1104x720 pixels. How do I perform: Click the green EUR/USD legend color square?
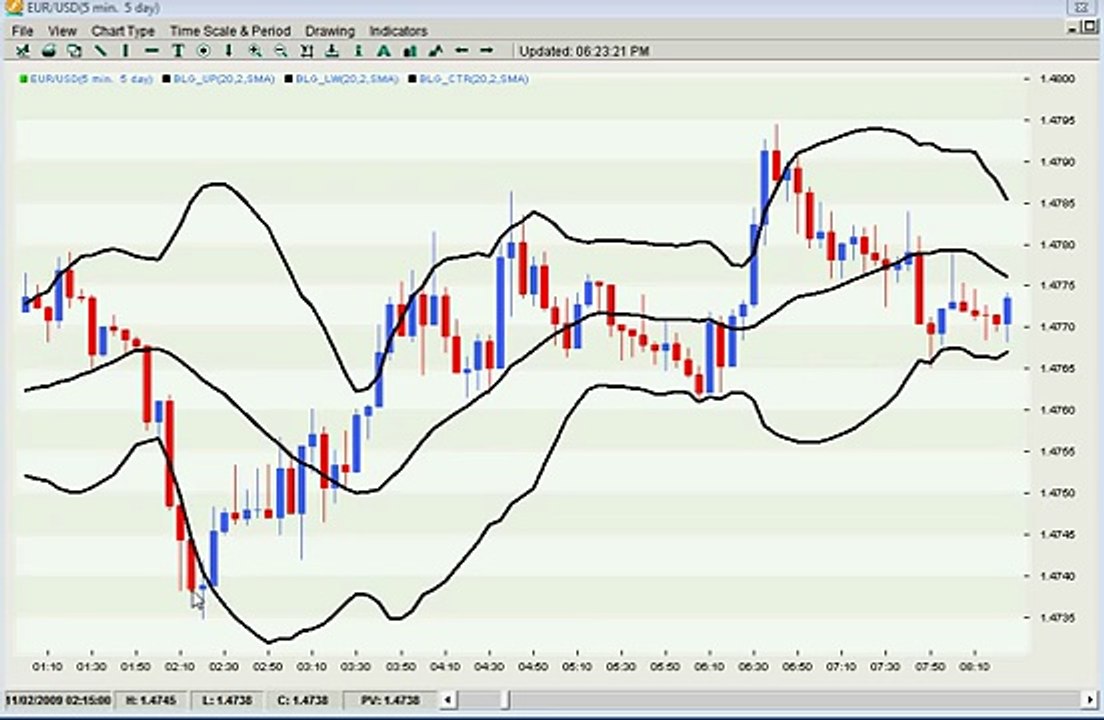24,79
